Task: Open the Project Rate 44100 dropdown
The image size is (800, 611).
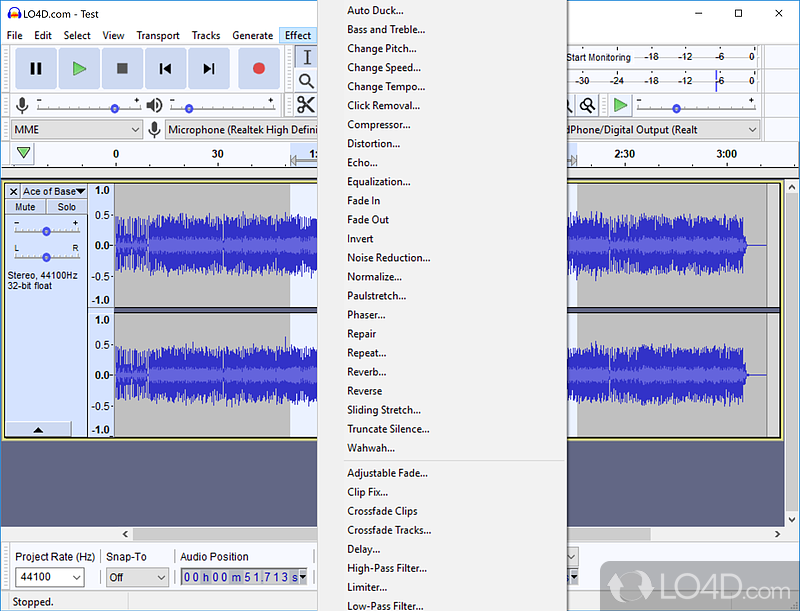Action: pyautogui.click(x=49, y=577)
